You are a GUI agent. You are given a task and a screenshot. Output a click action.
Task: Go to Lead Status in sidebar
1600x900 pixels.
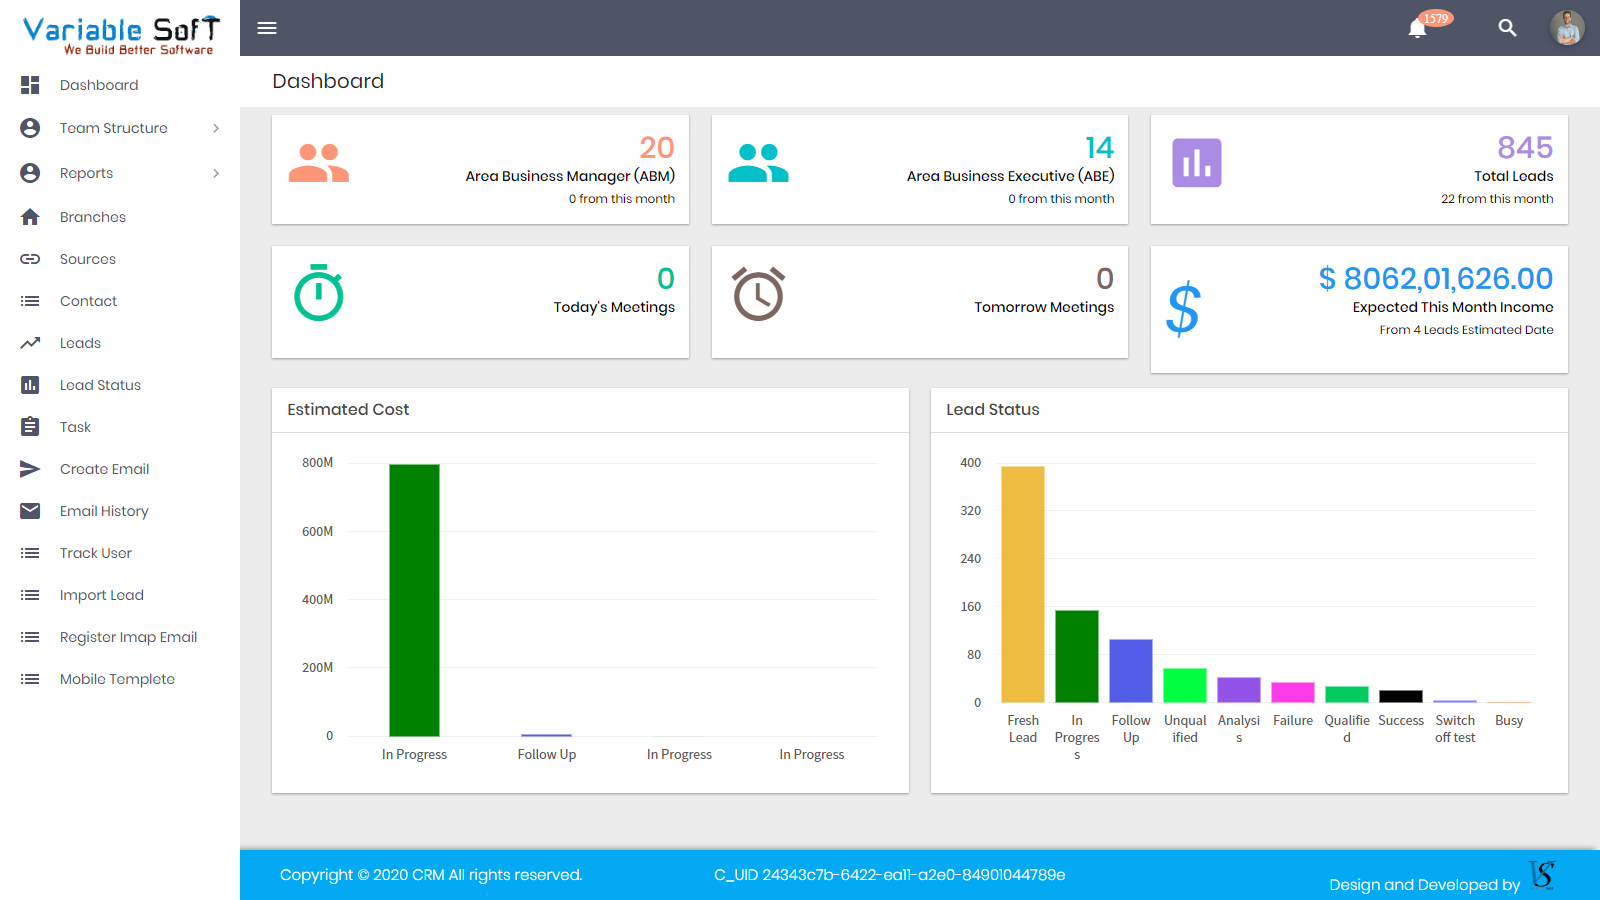pyautogui.click(x=100, y=385)
